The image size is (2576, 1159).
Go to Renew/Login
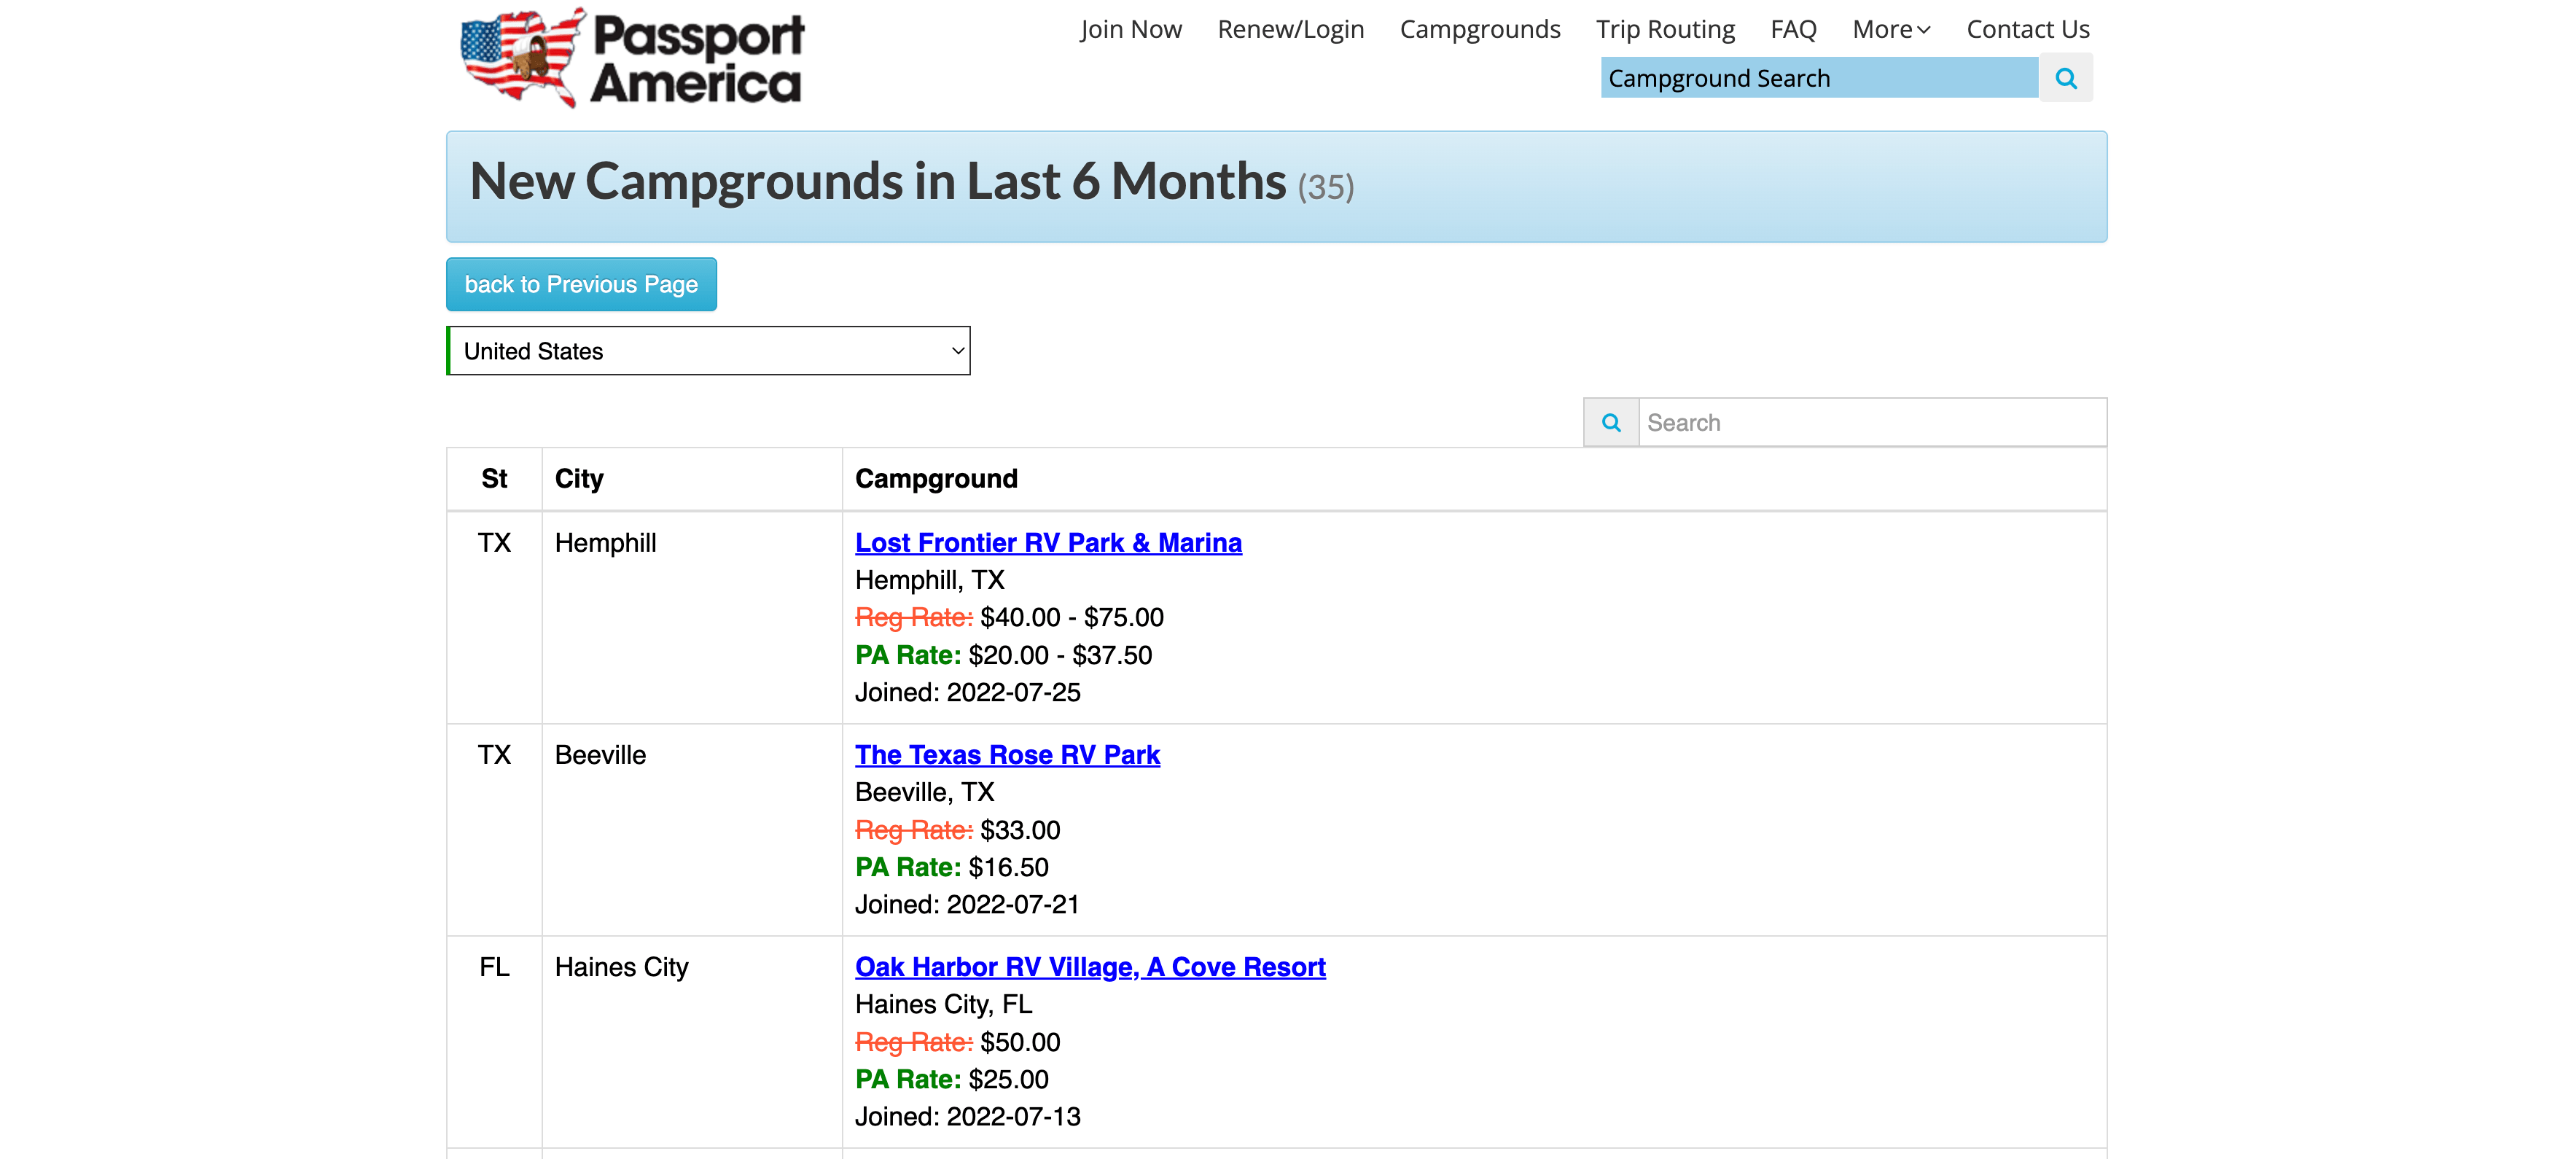click(1290, 29)
